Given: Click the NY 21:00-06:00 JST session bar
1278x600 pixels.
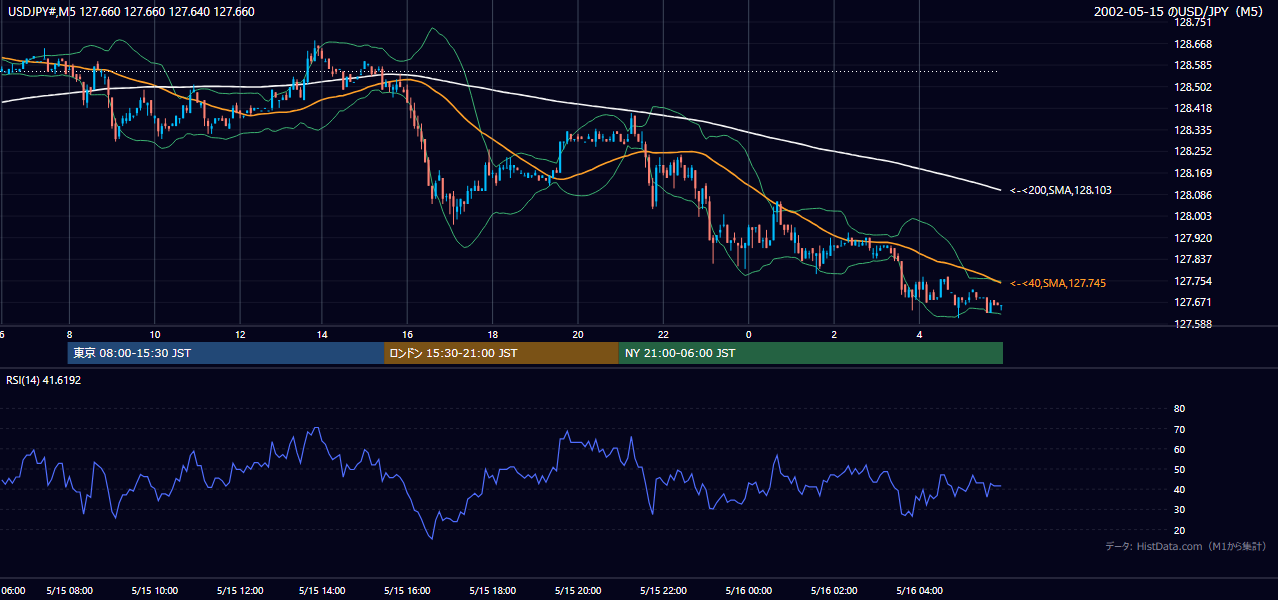Looking at the screenshot, I should tap(811, 353).
